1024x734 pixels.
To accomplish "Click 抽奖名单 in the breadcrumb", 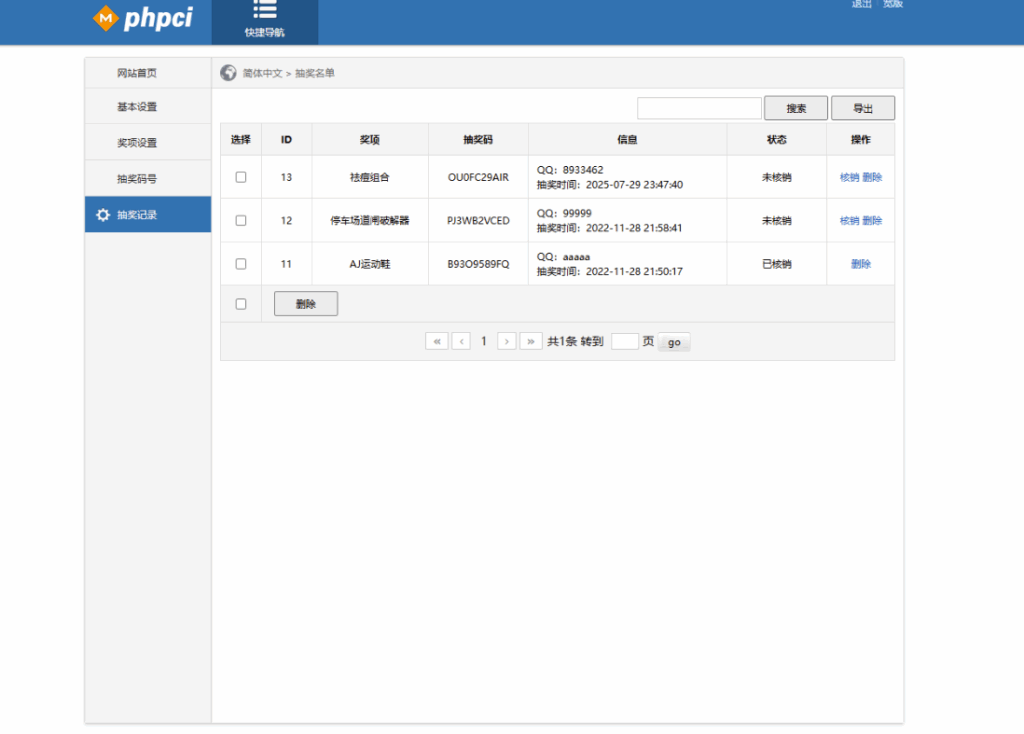I will [315, 73].
